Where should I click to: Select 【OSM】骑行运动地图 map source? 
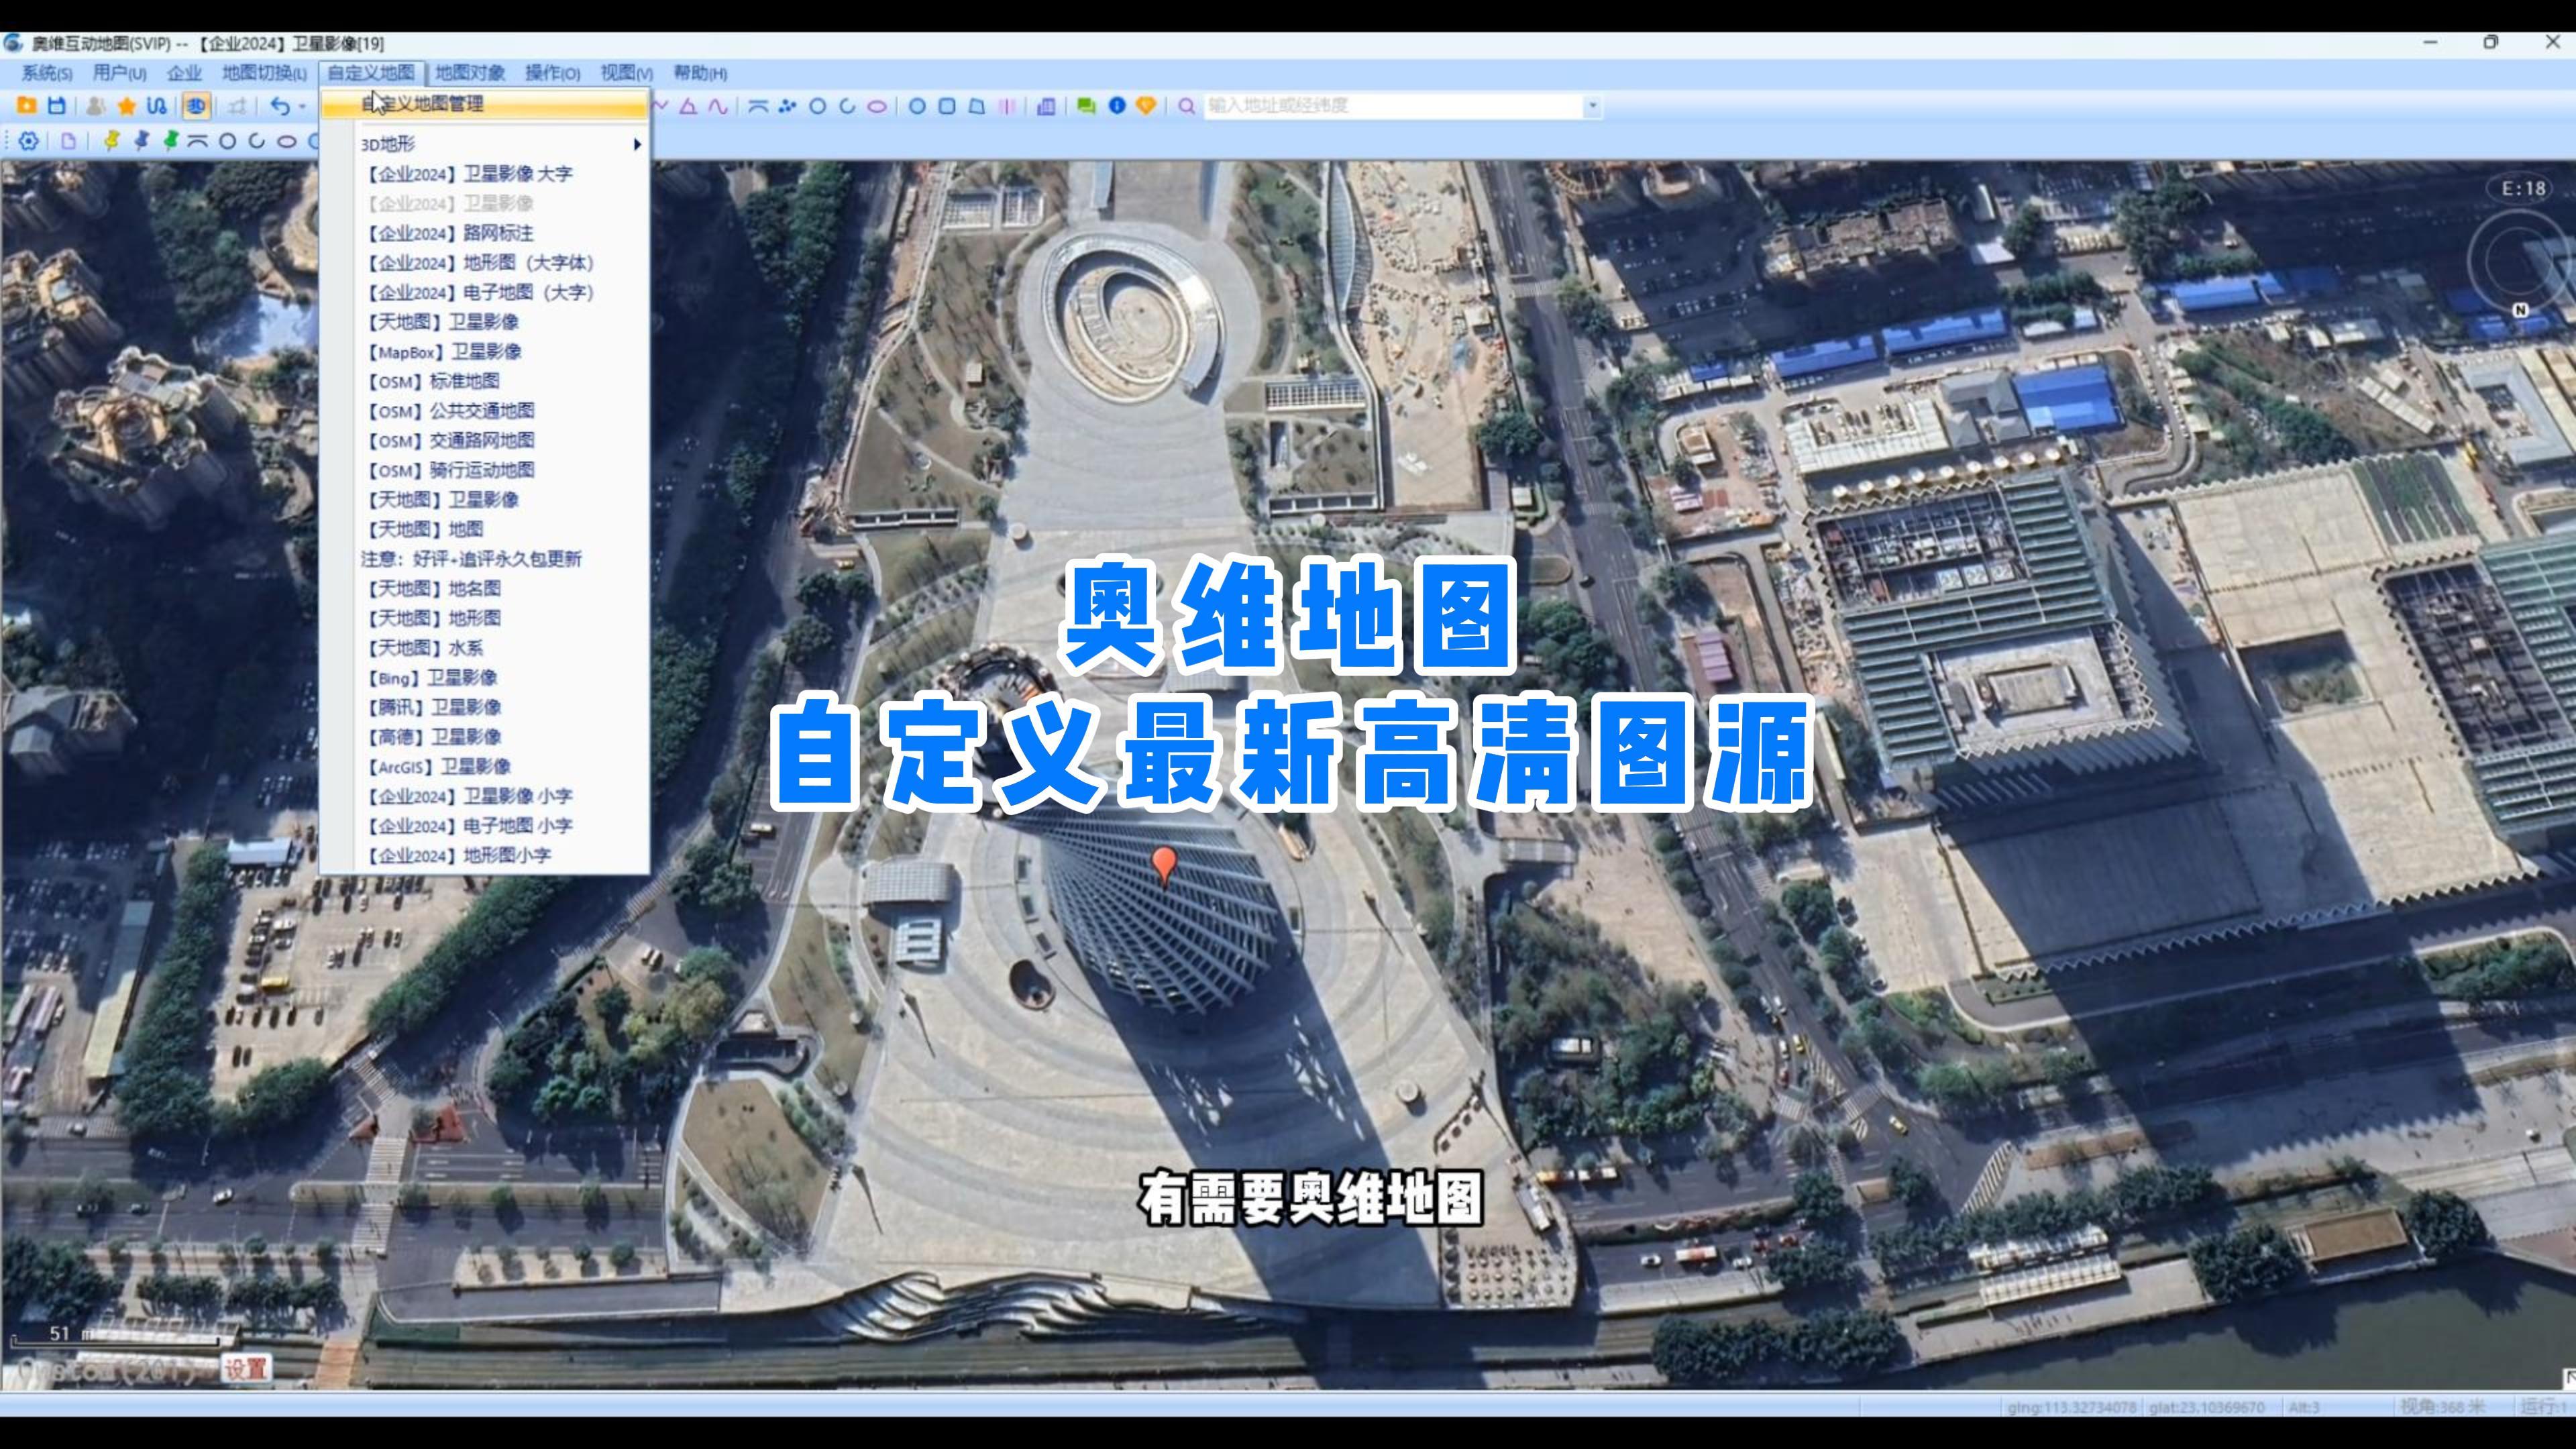click(484, 470)
